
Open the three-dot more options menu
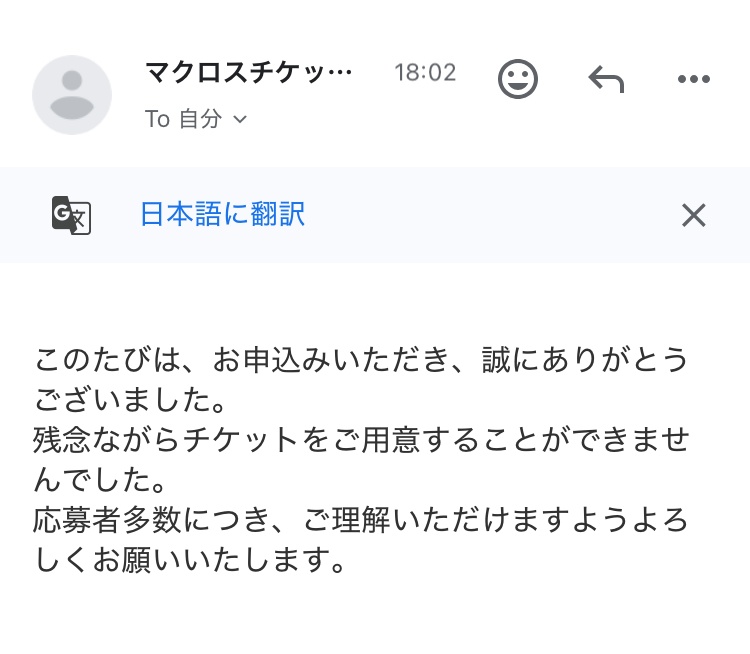[x=693, y=79]
